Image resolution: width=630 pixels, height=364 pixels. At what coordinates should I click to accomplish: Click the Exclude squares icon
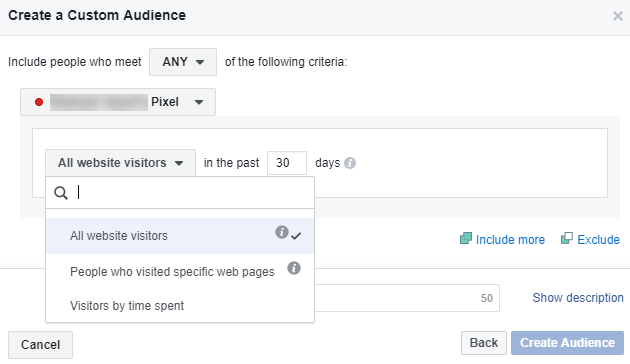pyautogui.click(x=567, y=239)
